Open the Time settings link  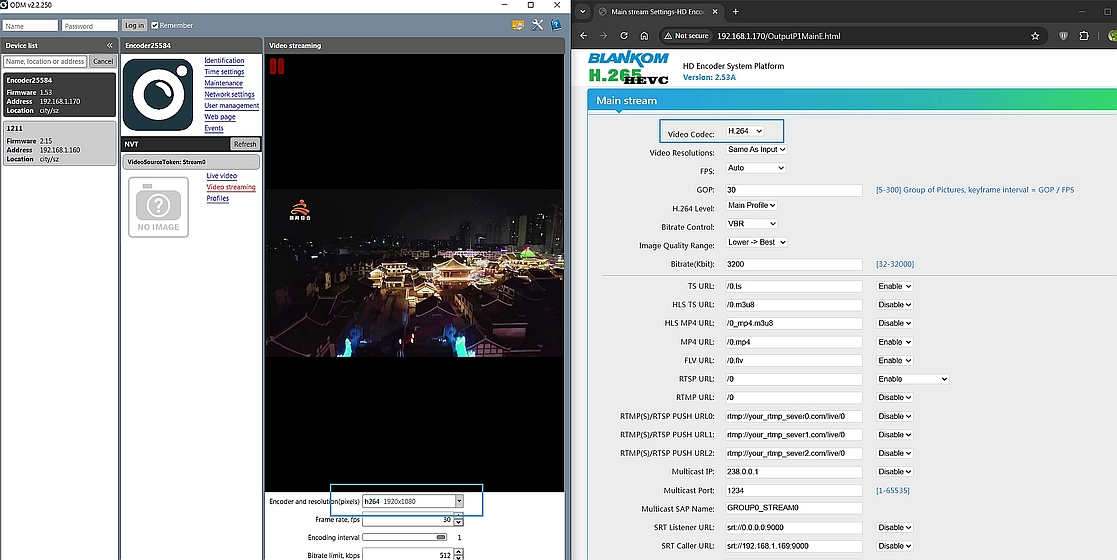[224, 72]
